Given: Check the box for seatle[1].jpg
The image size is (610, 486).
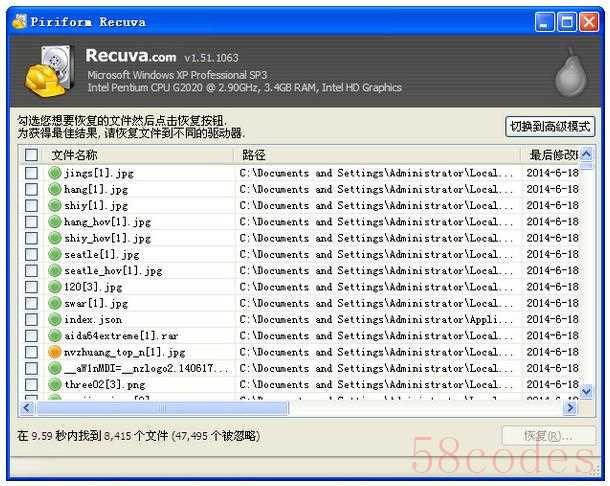Looking at the screenshot, I should tap(31, 254).
